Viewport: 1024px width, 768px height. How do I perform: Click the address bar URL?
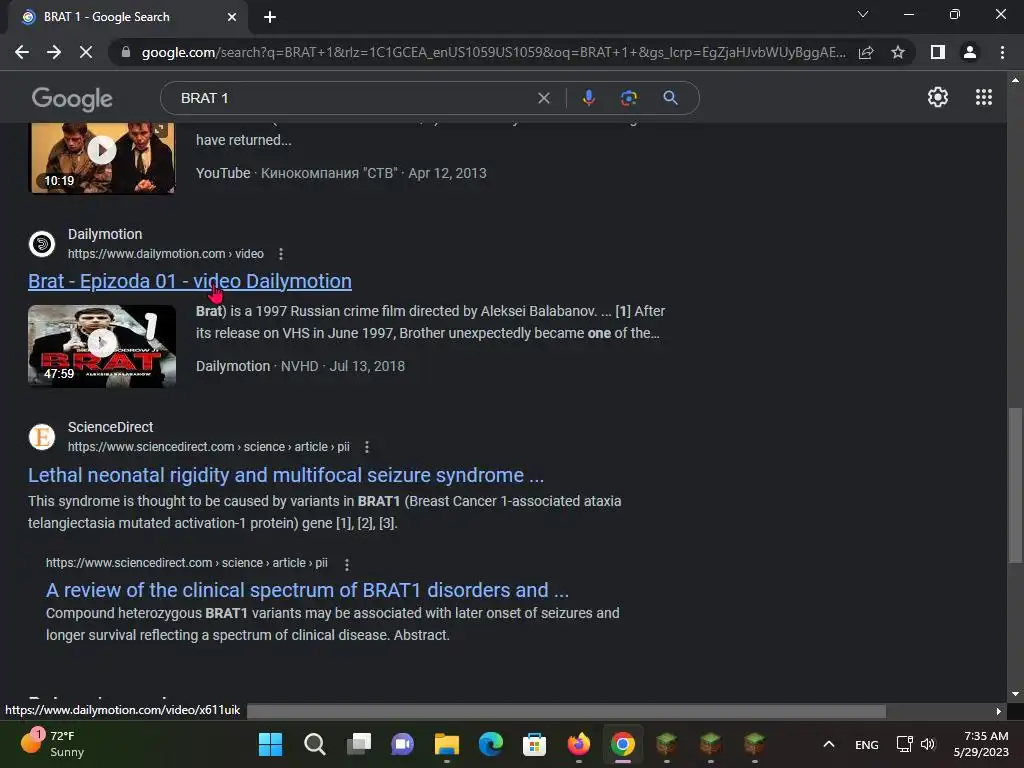coord(493,52)
